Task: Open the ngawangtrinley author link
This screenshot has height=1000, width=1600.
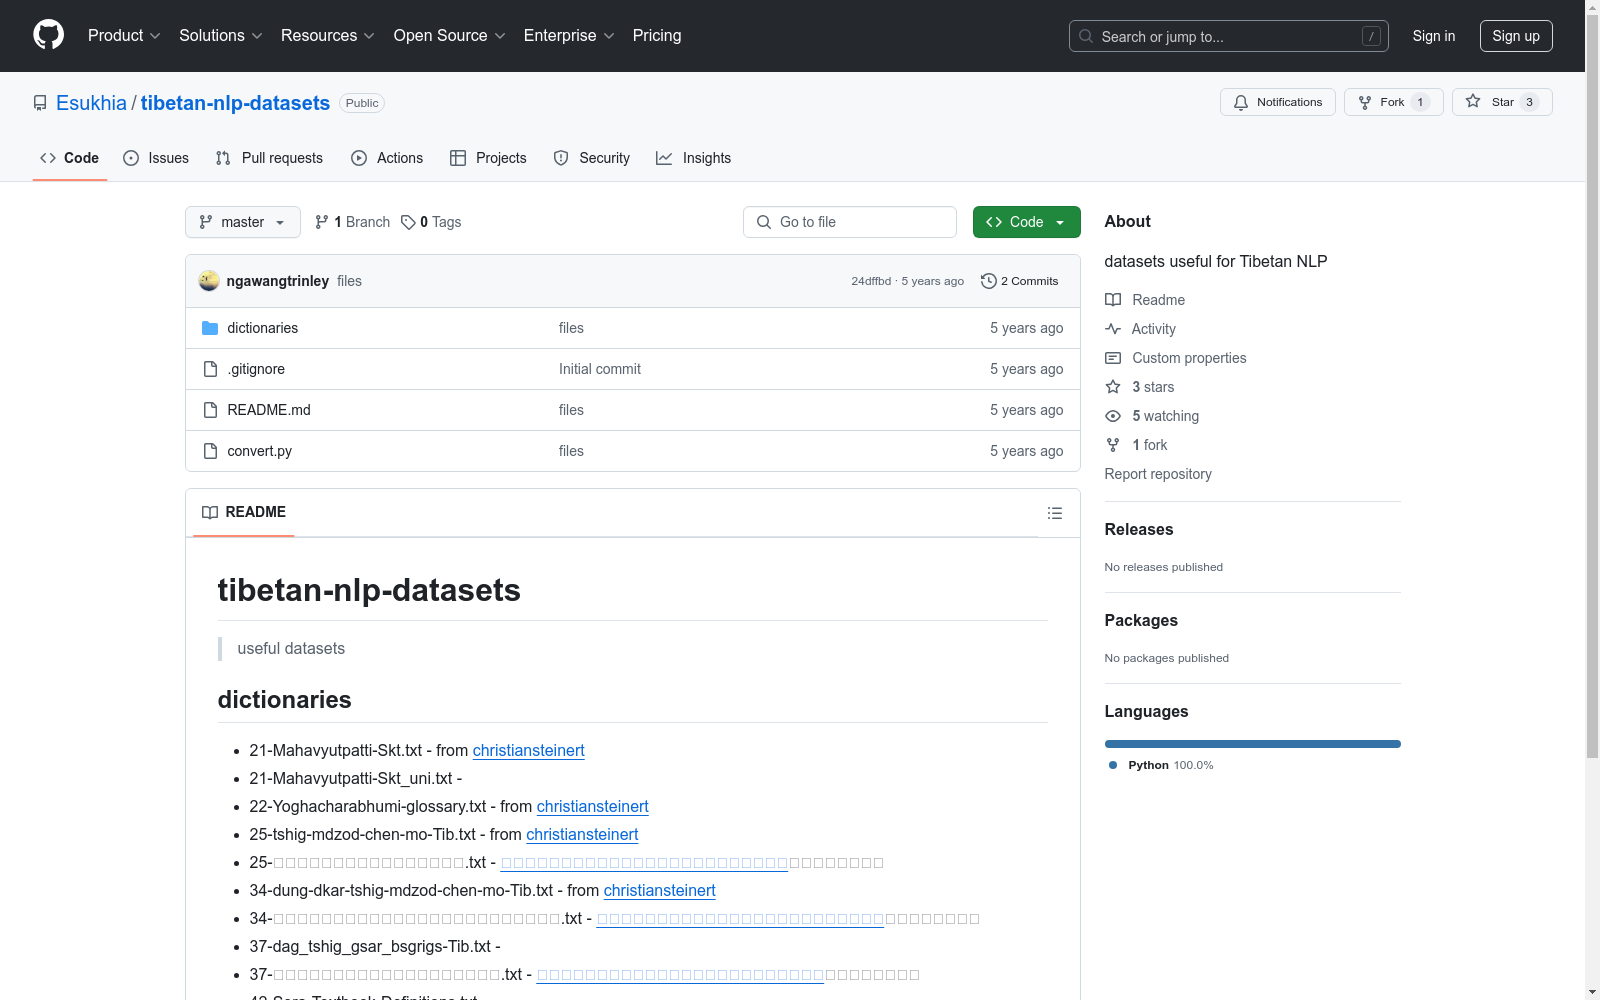Action: (278, 281)
